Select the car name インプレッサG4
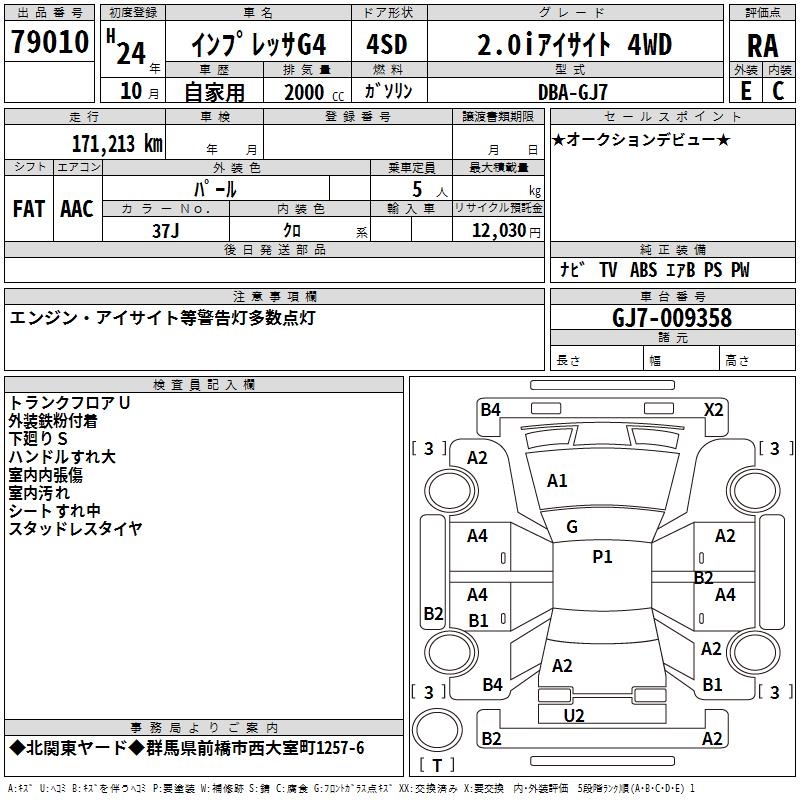 tap(259, 45)
